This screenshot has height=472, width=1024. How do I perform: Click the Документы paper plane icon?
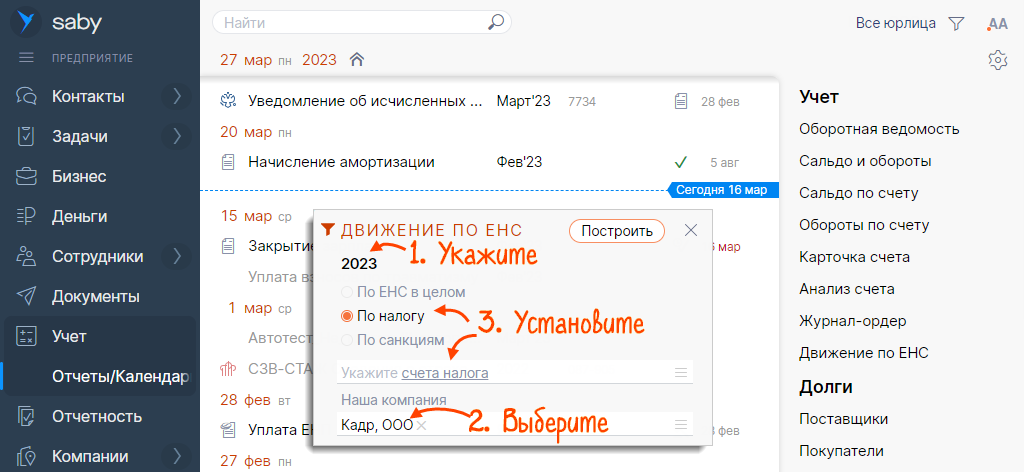[26, 296]
